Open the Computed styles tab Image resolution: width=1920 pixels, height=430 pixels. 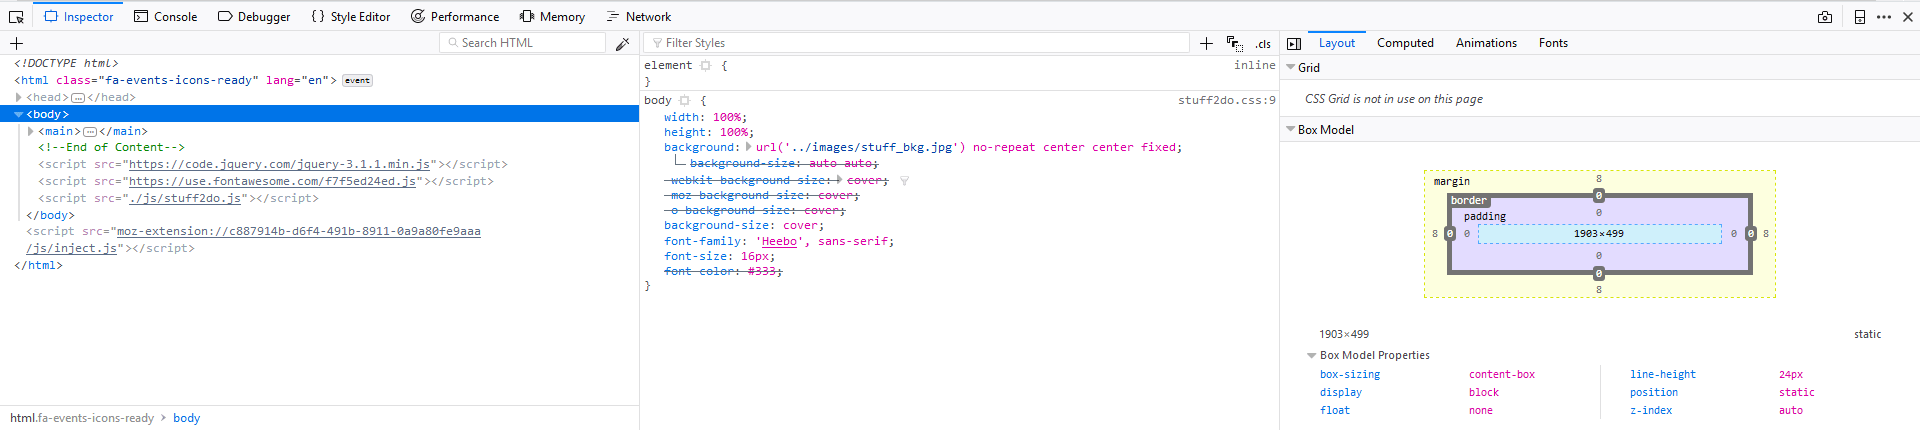tap(1405, 43)
